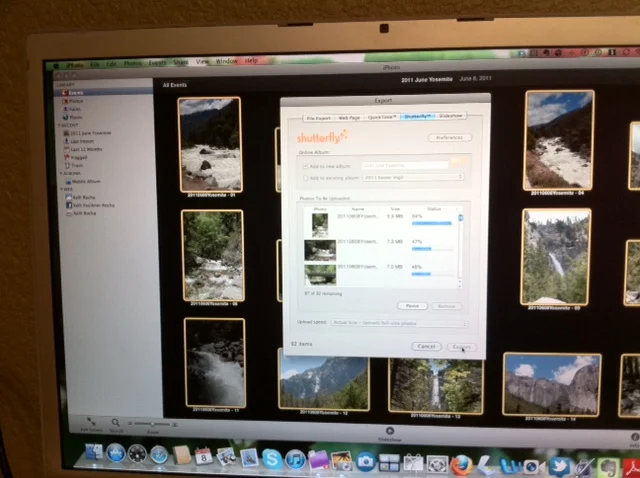The width and height of the screenshot is (640, 478).
Task: Open the iCal calendar from the Dock
Action: 204,456
